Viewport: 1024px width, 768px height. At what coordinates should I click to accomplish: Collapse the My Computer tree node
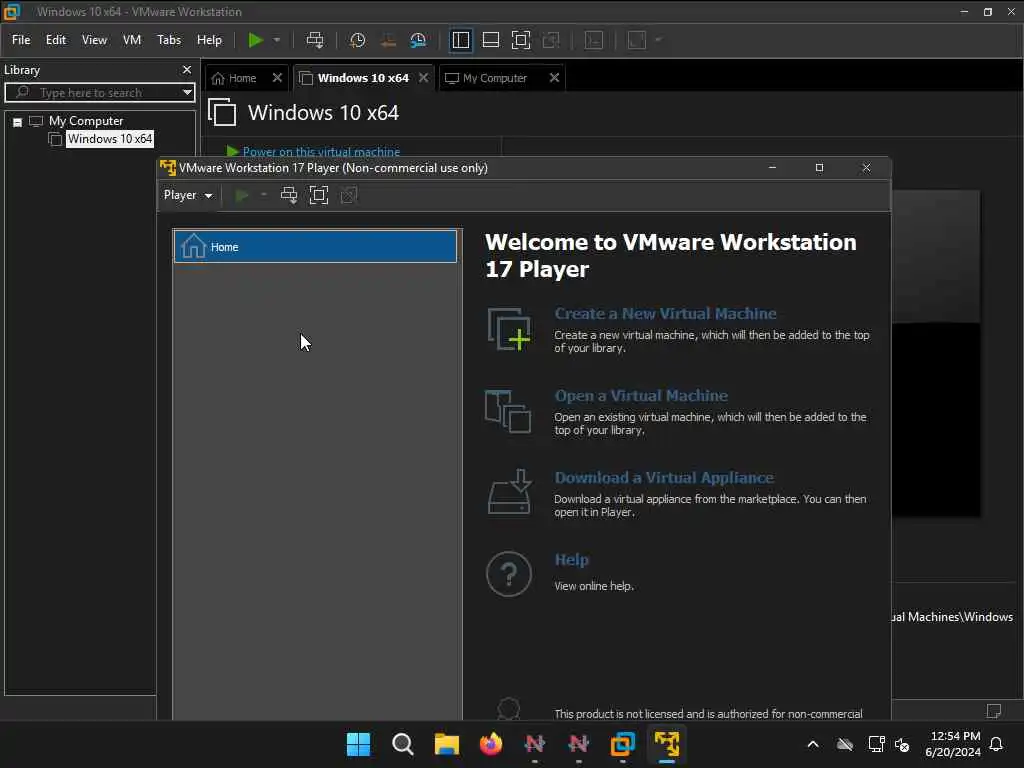[18, 122]
